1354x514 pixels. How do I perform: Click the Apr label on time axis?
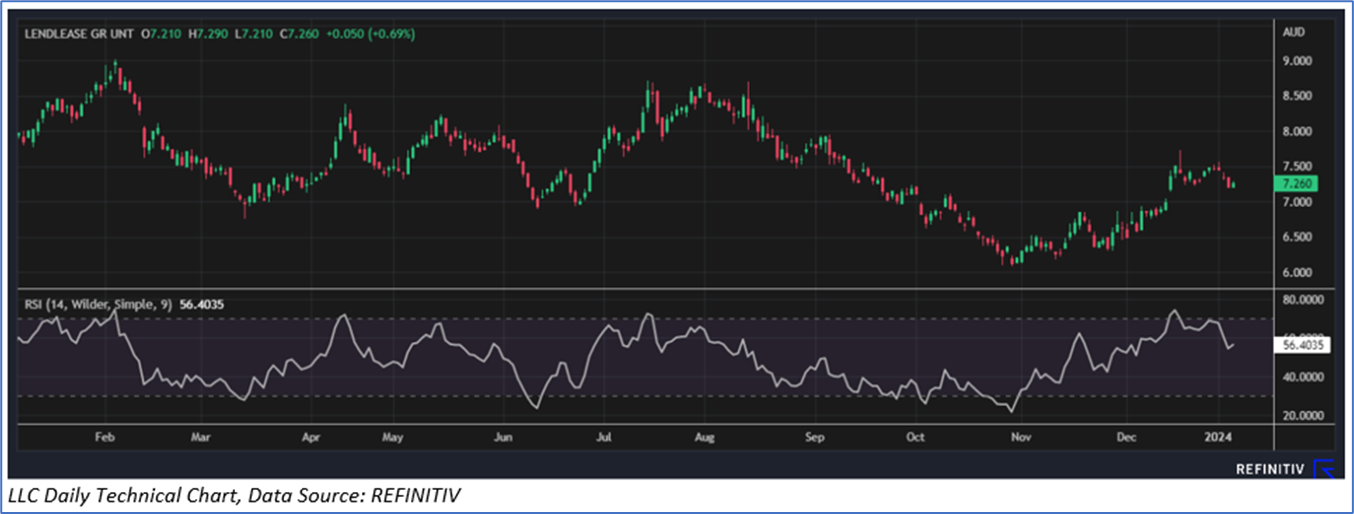coord(311,438)
